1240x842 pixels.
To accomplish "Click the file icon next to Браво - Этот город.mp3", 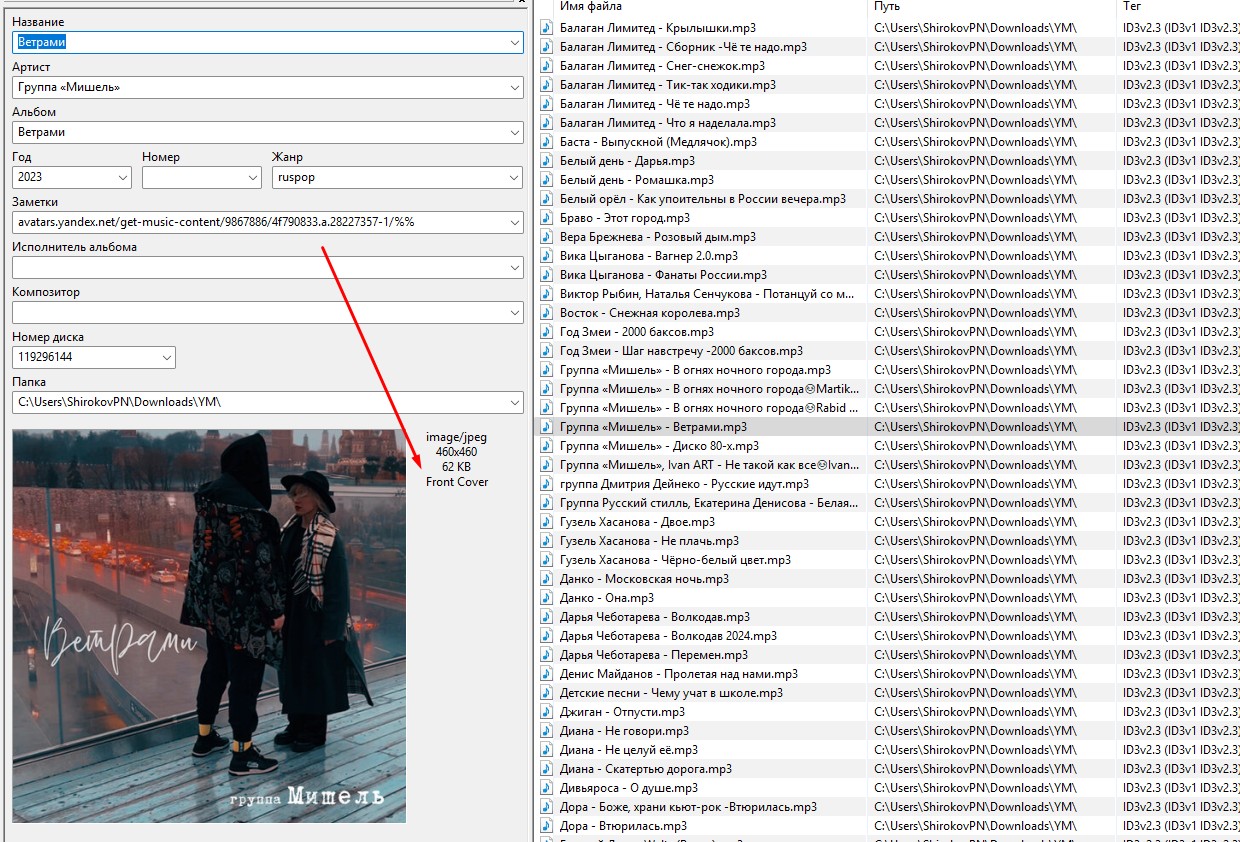I will (546, 218).
